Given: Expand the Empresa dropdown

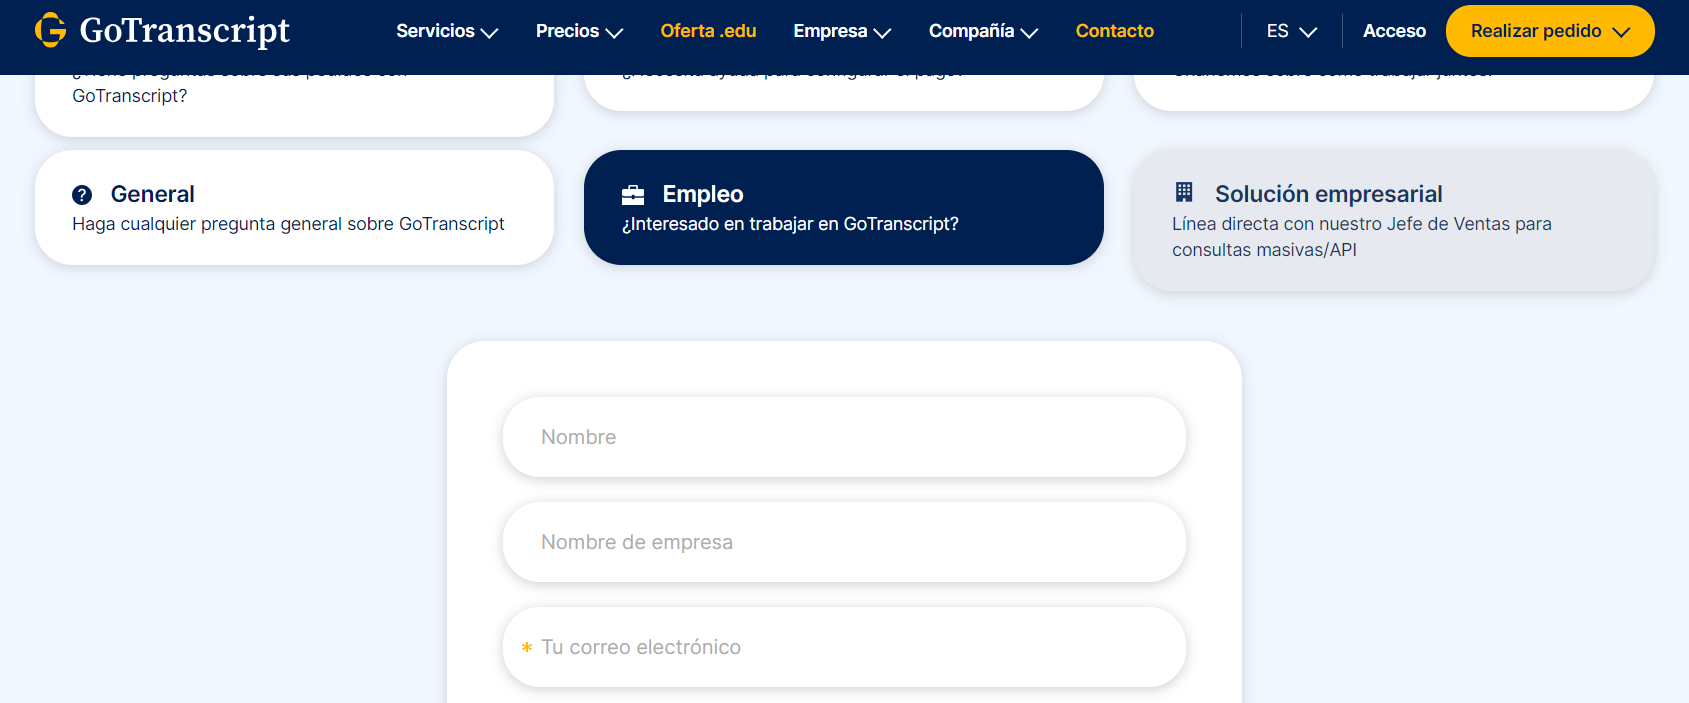Looking at the screenshot, I should [x=841, y=31].
